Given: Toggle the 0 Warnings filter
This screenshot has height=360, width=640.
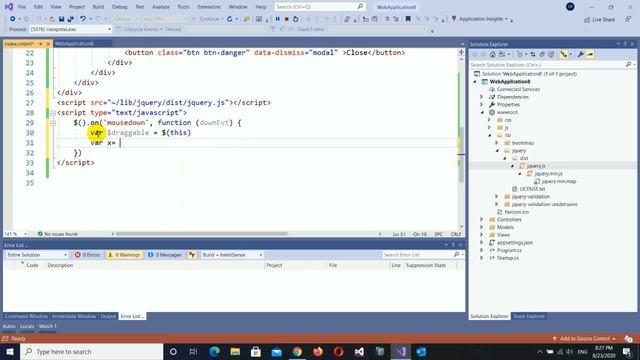Looking at the screenshot, I should (124, 255).
